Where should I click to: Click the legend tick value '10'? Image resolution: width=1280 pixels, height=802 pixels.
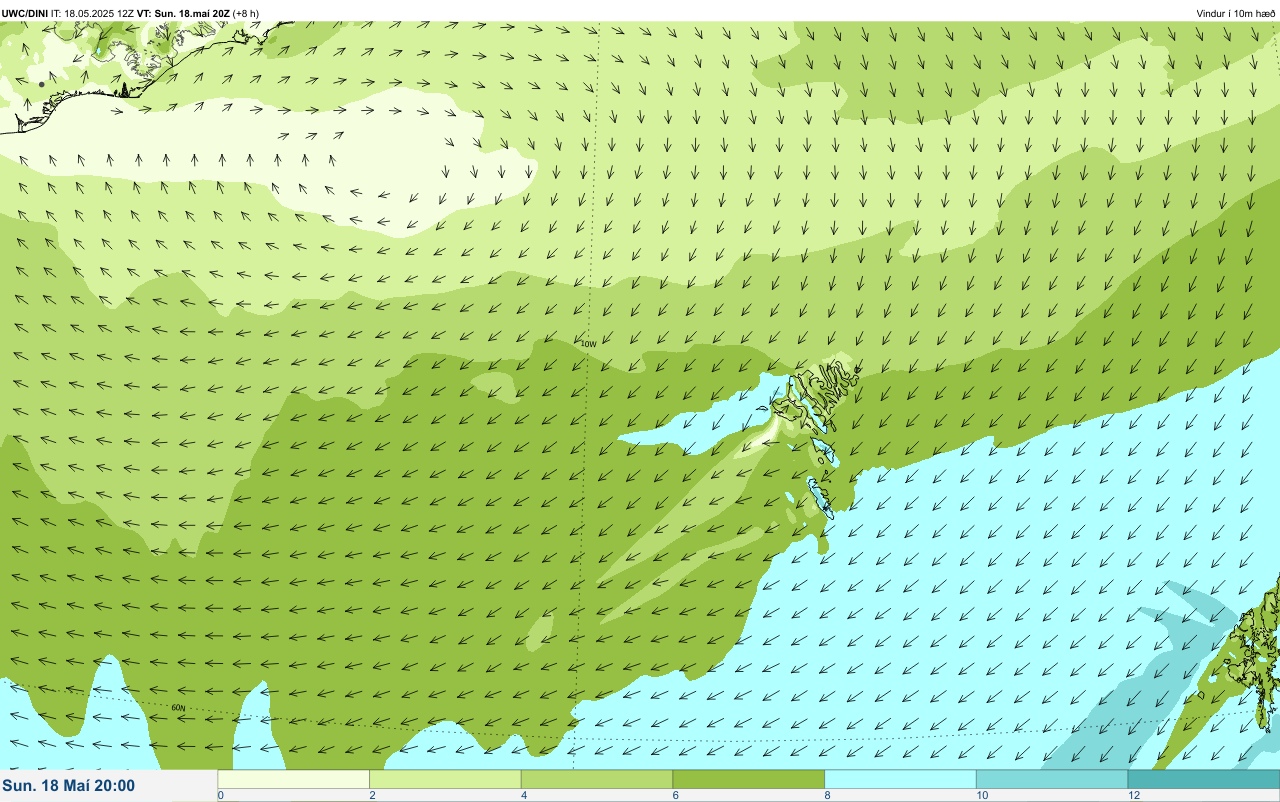pos(983,795)
